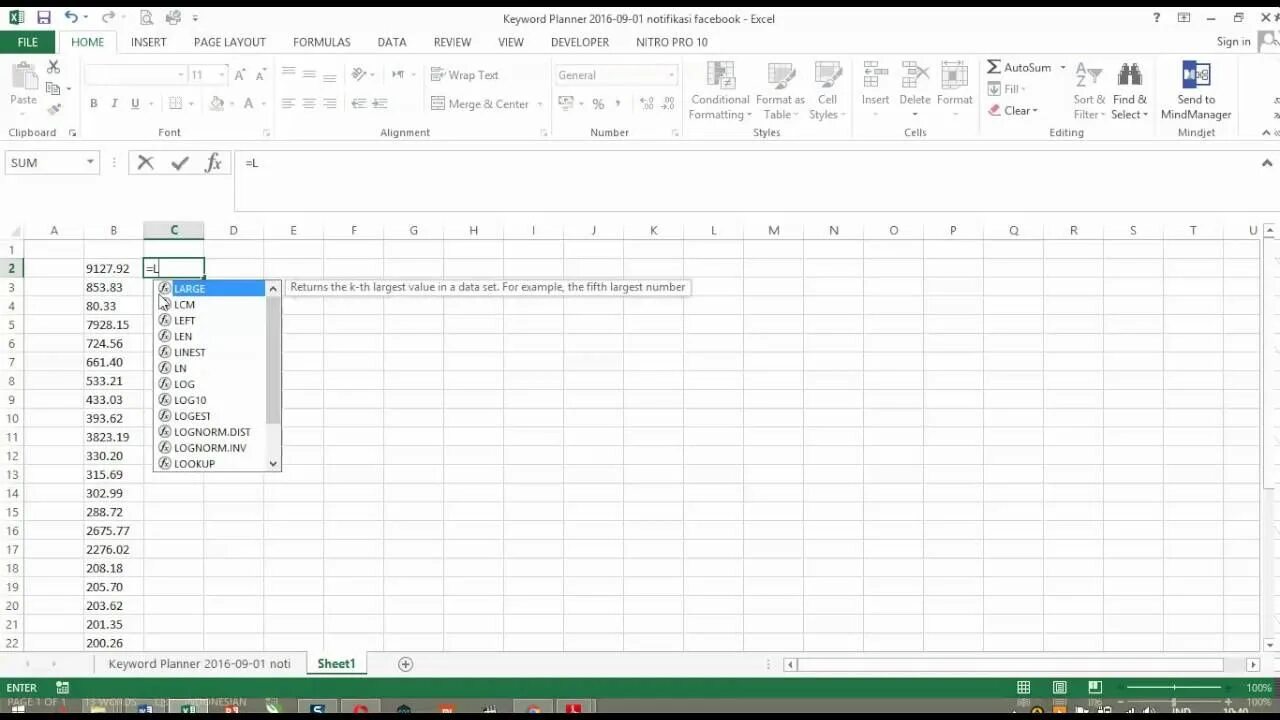Click the Cut scissors icon
This screenshot has width=1280, height=720.
[54, 67]
